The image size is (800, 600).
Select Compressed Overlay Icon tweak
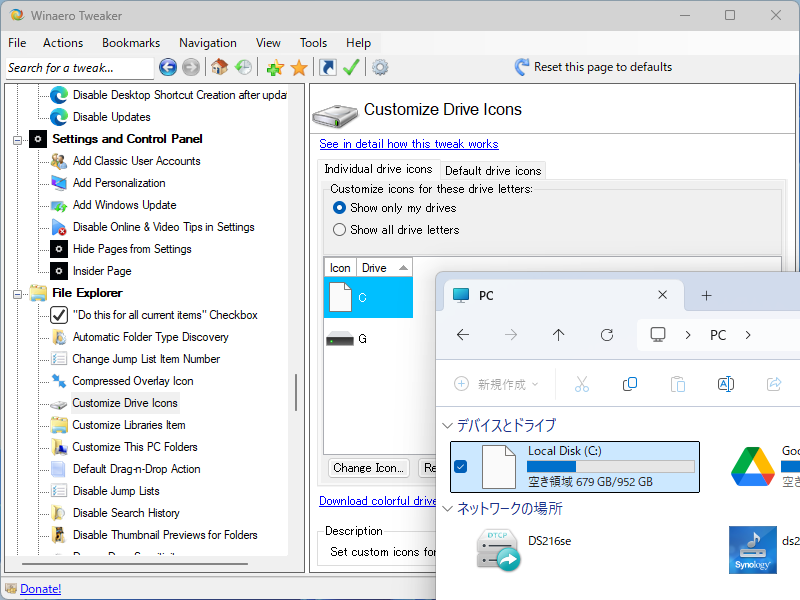coord(133,381)
